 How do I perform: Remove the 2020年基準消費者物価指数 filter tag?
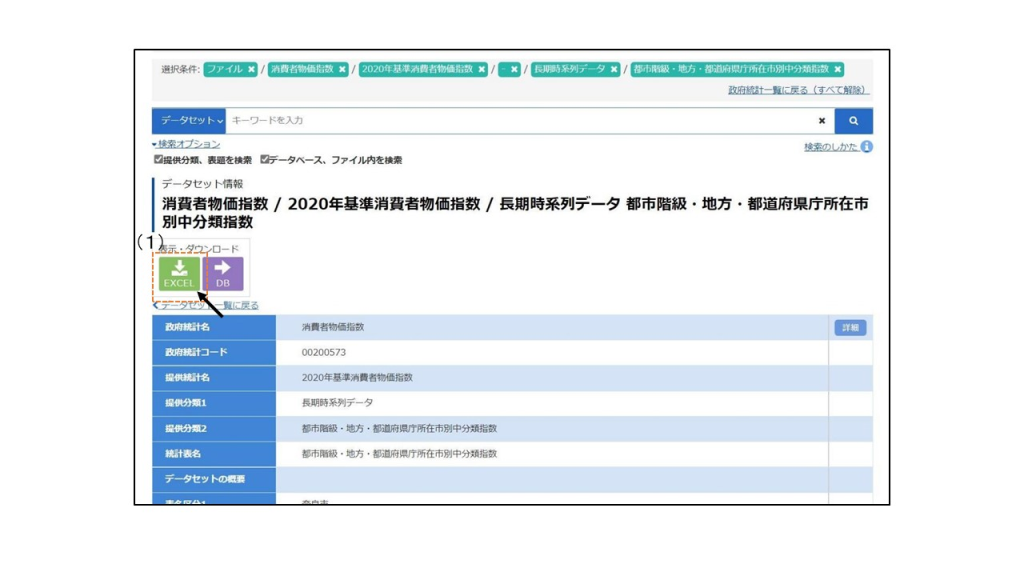pyautogui.click(x=481, y=69)
